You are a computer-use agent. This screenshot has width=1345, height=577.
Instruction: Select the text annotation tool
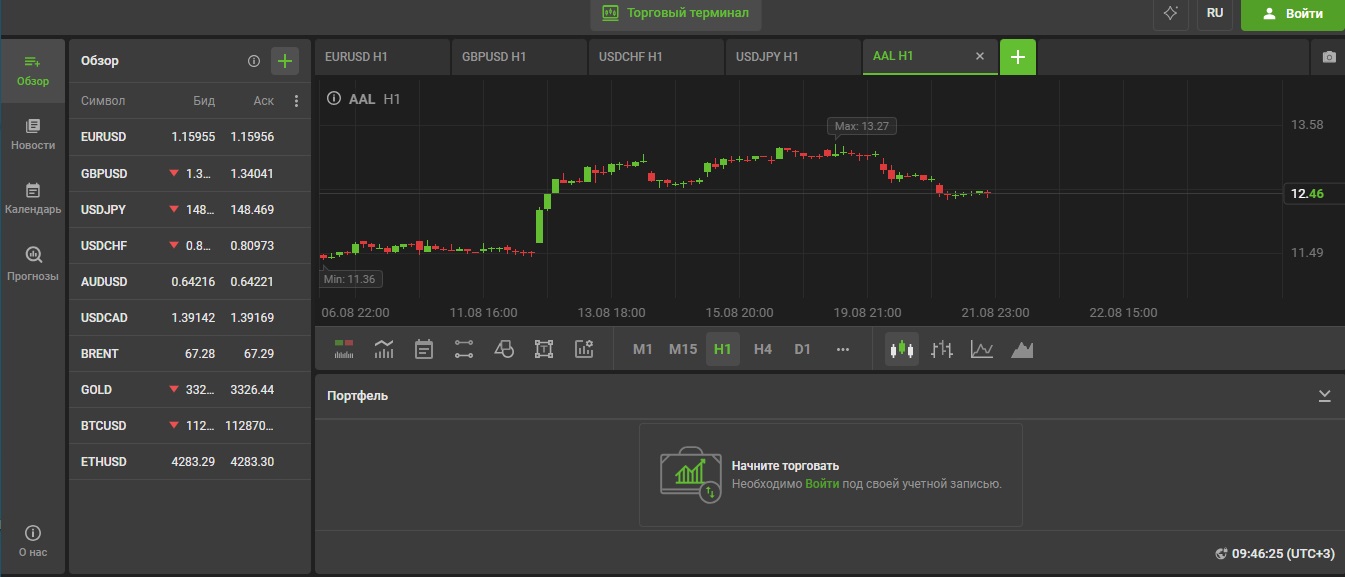pyautogui.click(x=544, y=349)
